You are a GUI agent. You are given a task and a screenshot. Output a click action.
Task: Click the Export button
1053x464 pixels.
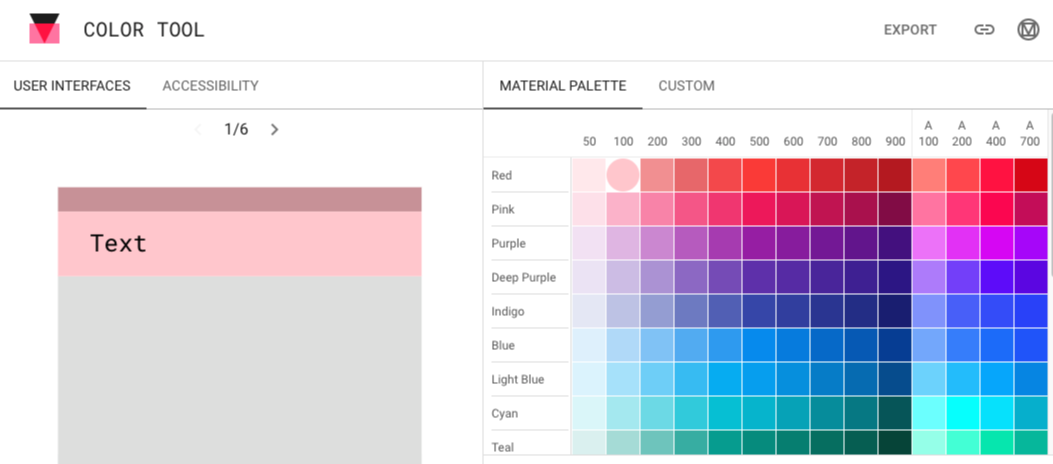910,30
